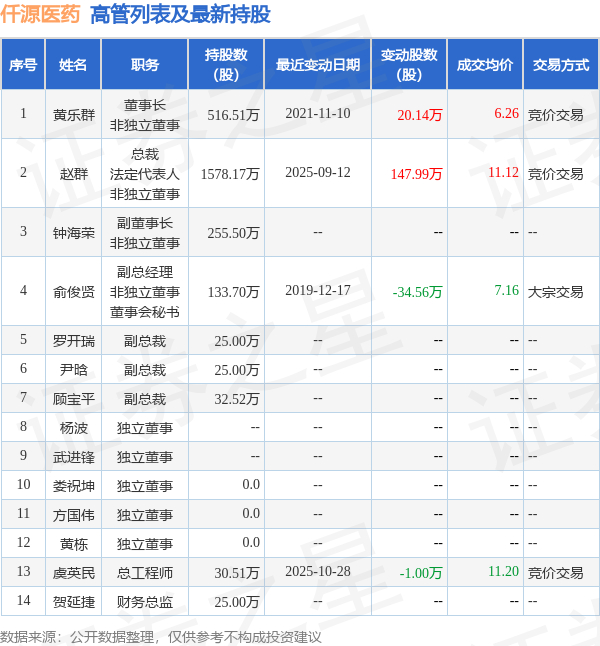This screenshot has height=646, width=600.
Task: Click the holding value 133.70万
Action: coord(233,292)
